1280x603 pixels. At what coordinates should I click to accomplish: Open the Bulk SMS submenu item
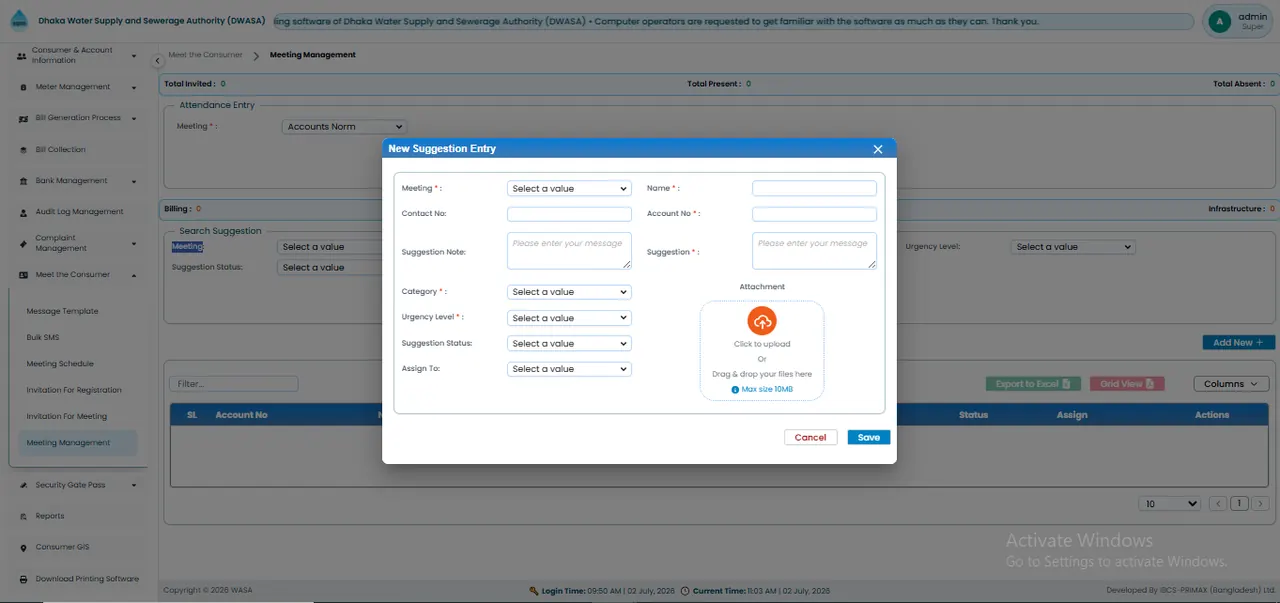click(x=43, y=337)
